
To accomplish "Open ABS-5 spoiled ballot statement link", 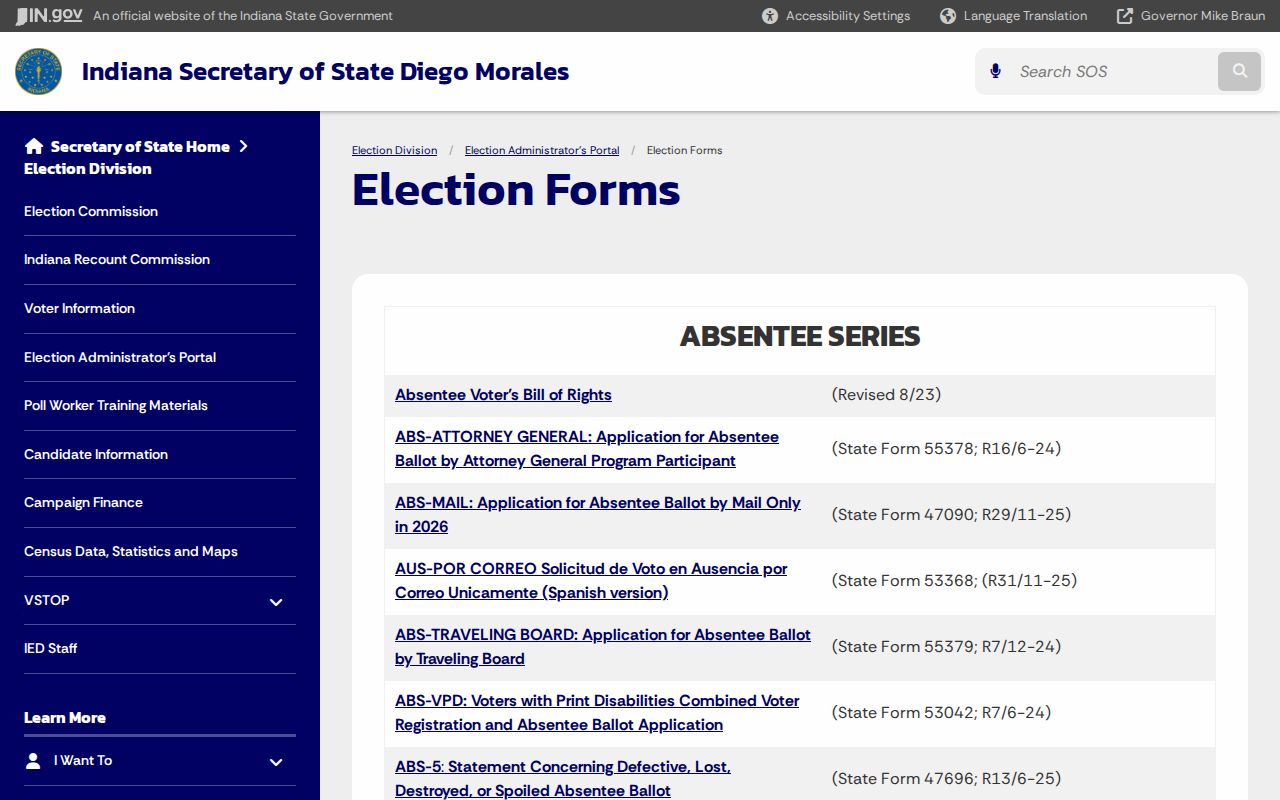I will pos(563,779).
